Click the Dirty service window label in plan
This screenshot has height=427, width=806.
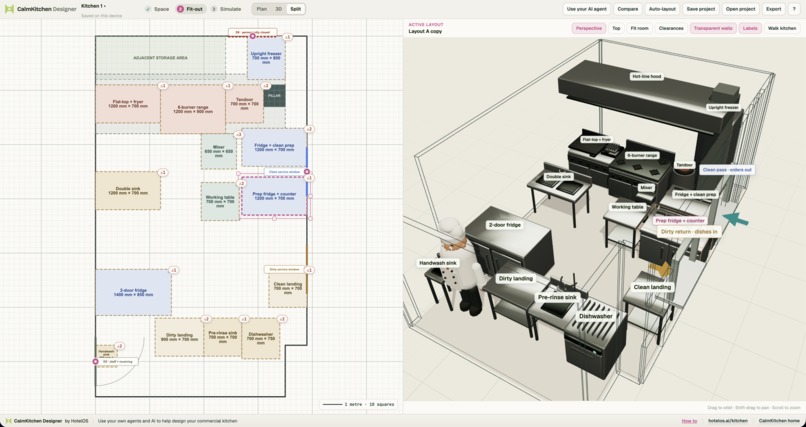(284, 269)
